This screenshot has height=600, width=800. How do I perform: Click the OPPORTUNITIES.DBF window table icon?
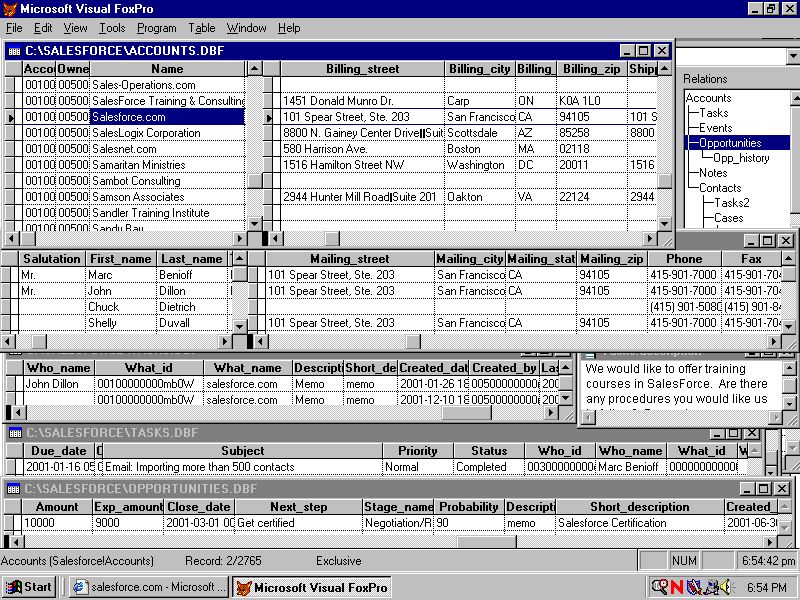coord(13,489)
